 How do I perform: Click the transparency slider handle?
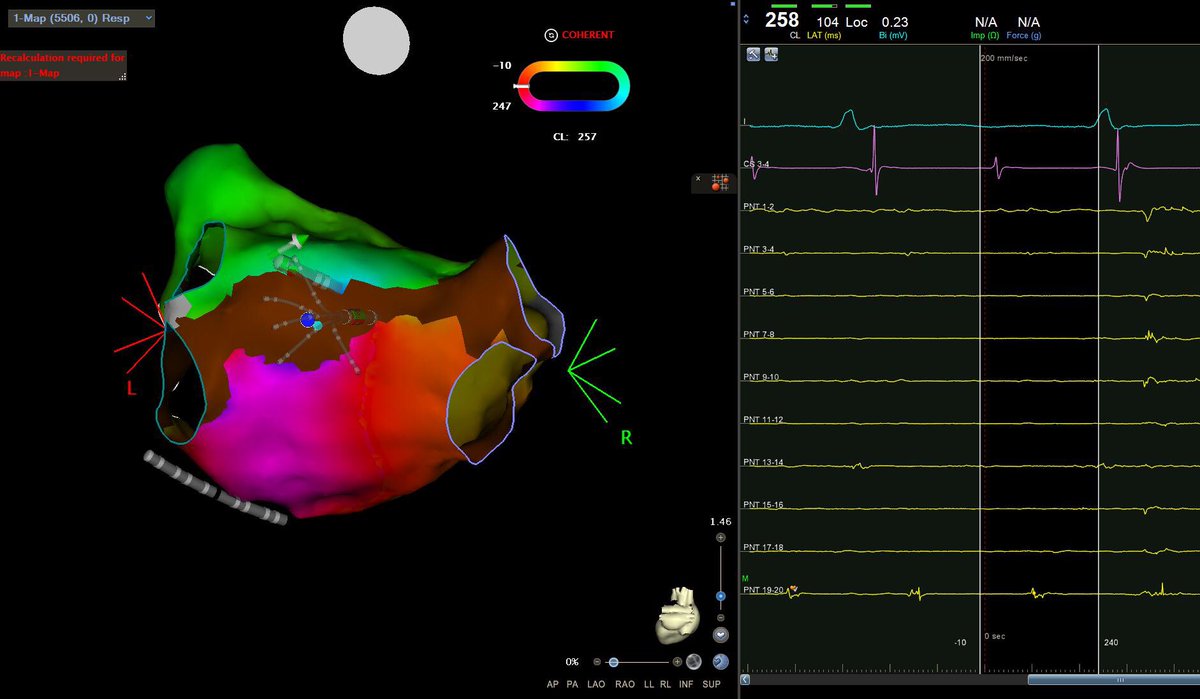(613, 662)
